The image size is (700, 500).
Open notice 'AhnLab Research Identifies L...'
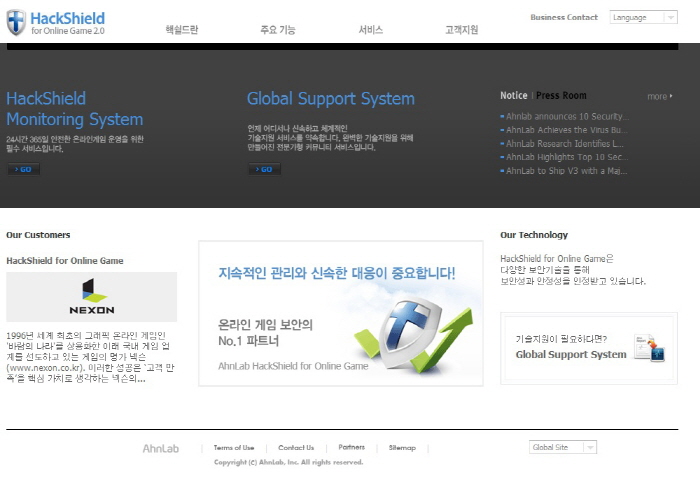(565, 144)
